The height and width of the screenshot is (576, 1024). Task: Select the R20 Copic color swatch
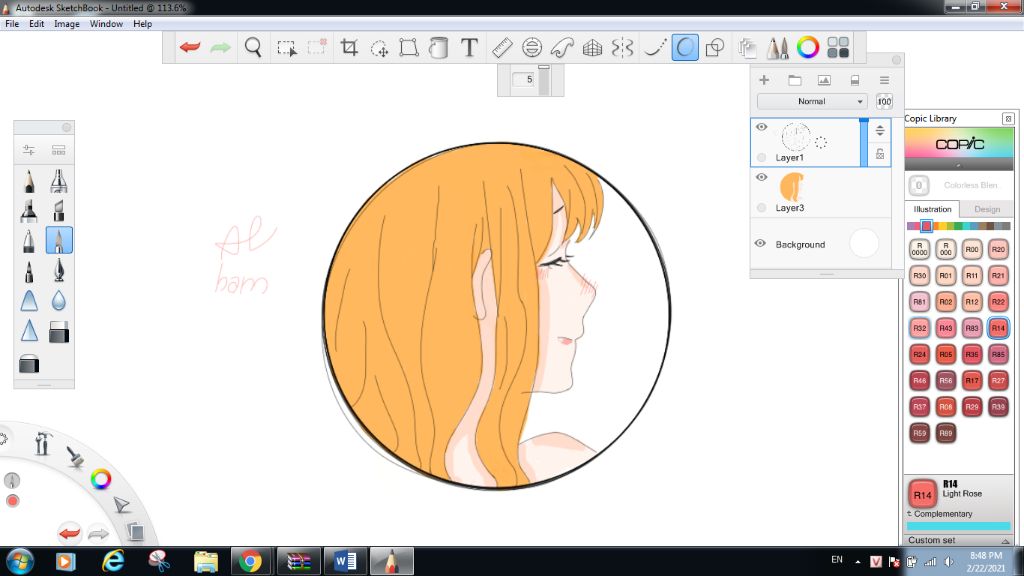click(998, 249)
